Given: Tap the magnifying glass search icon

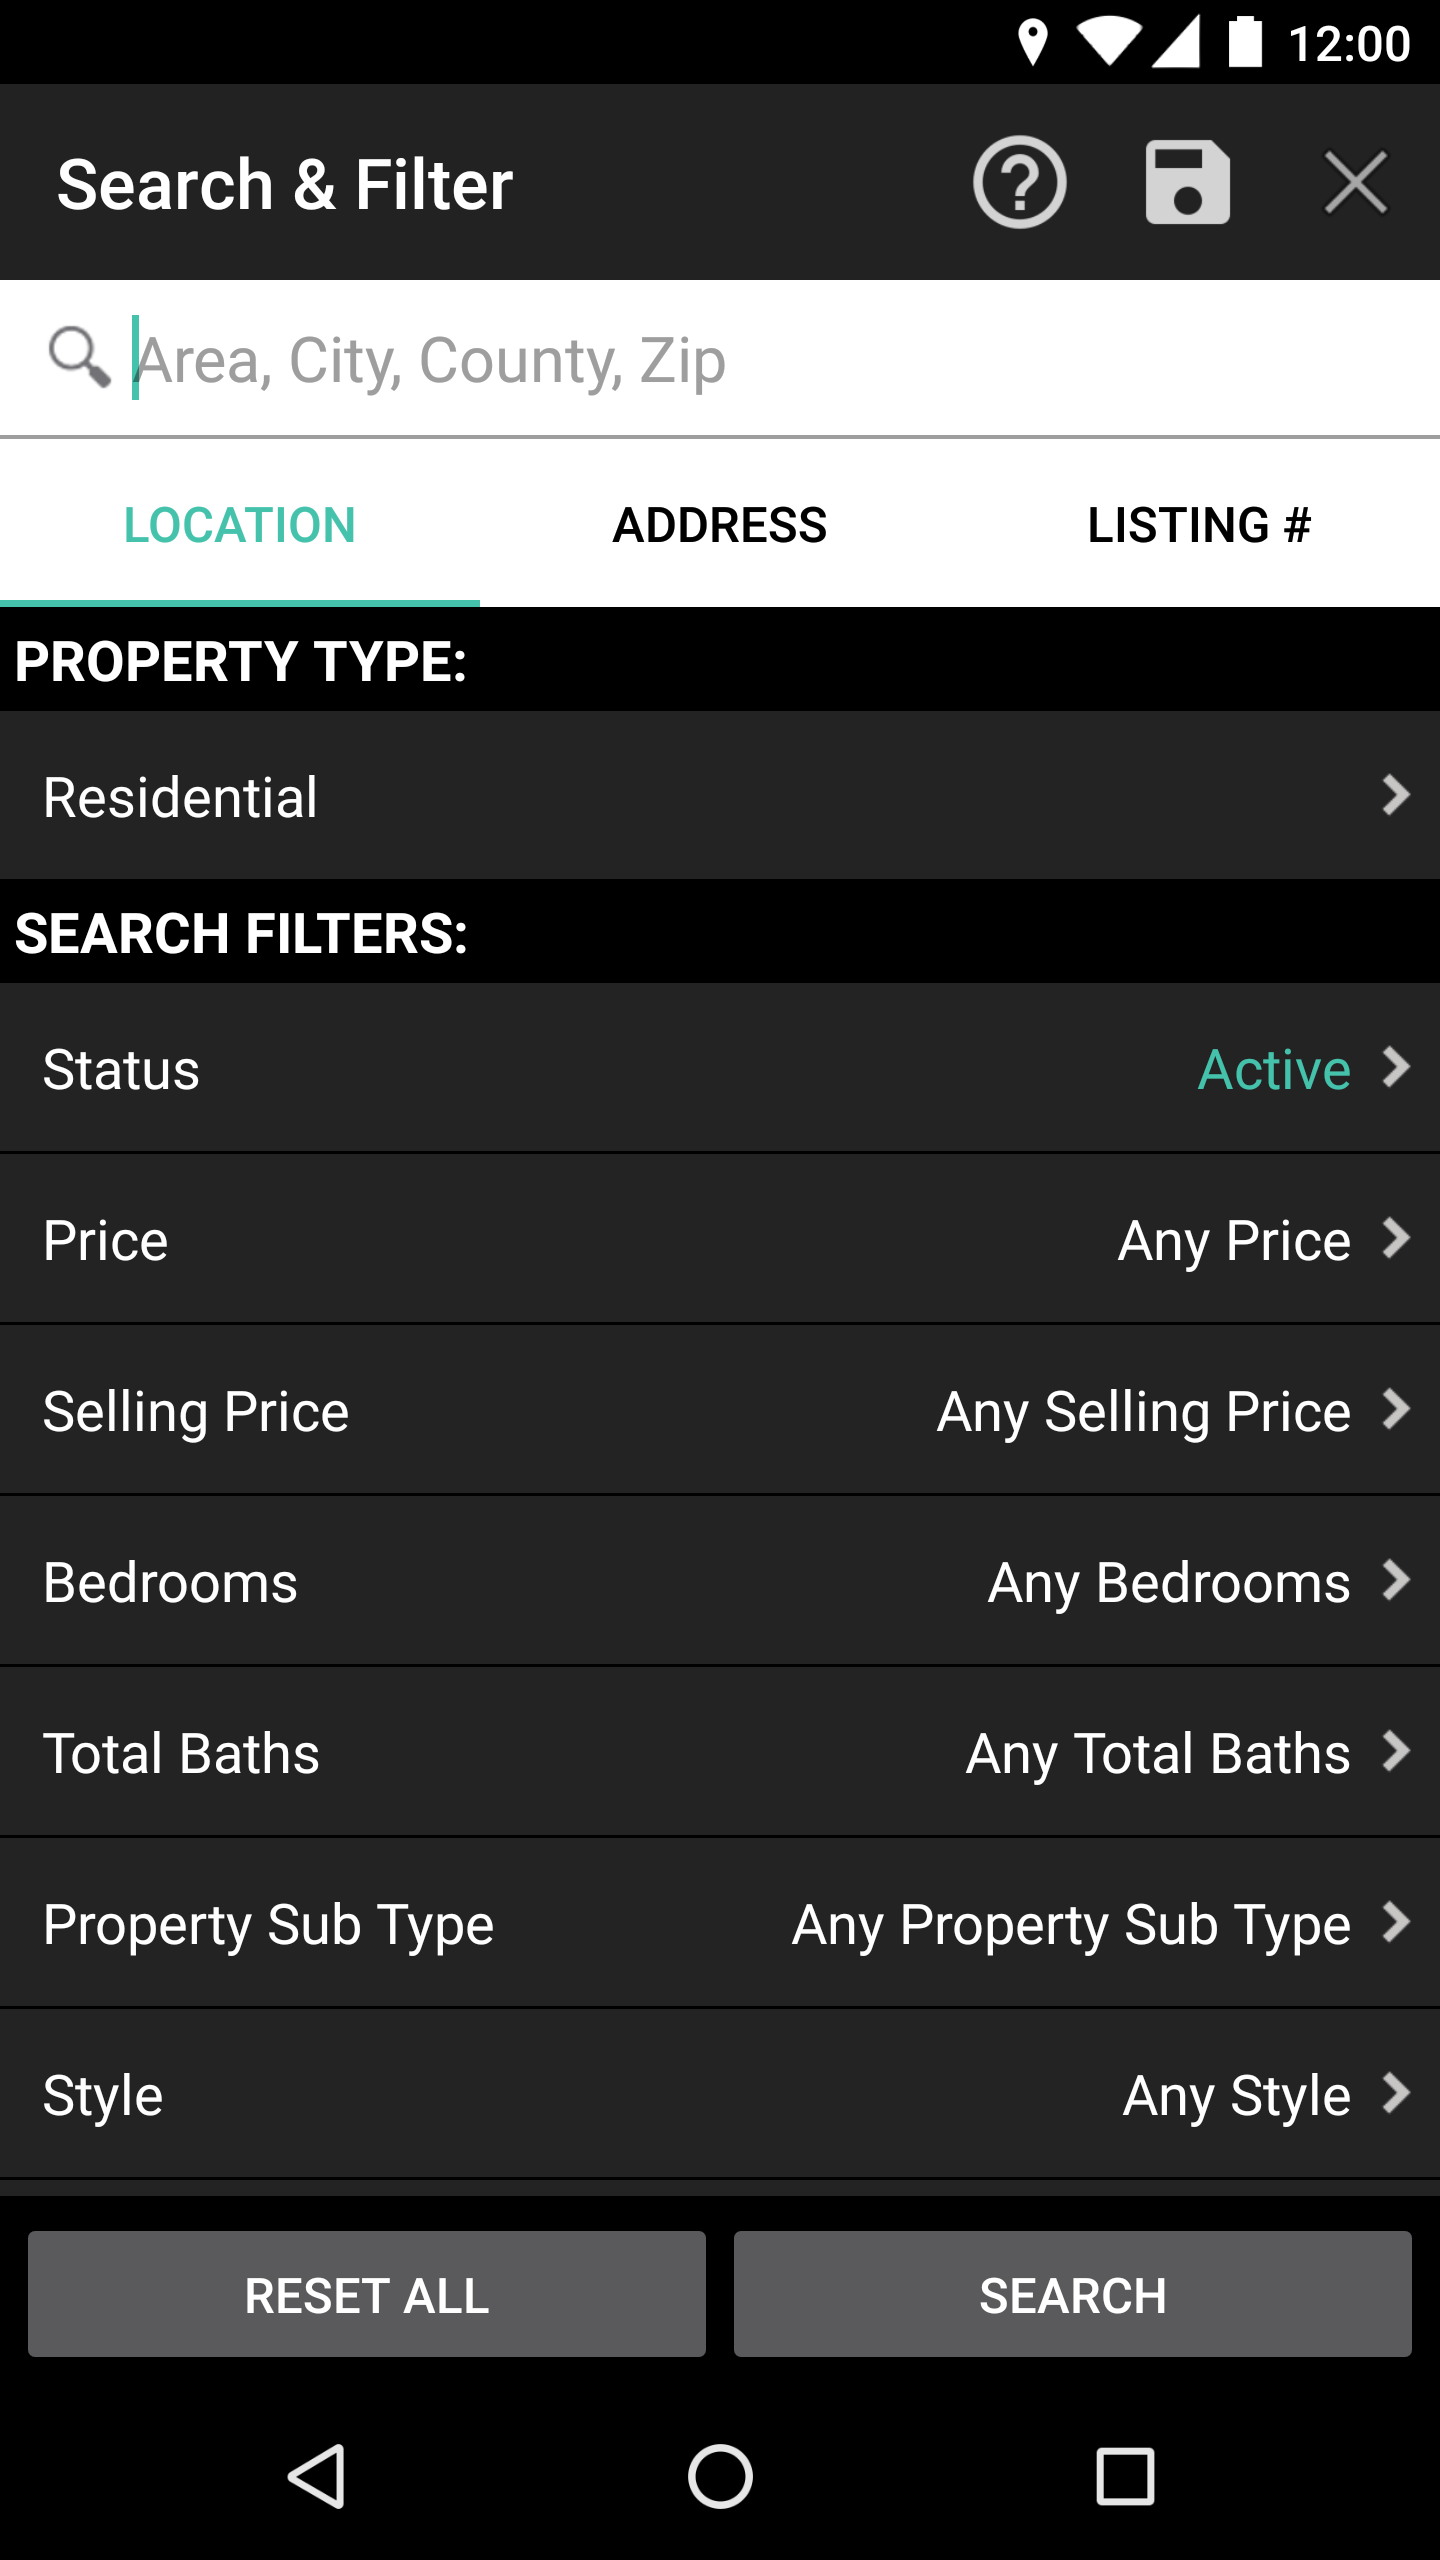Looking at the screenshot, I should (79, 357).
